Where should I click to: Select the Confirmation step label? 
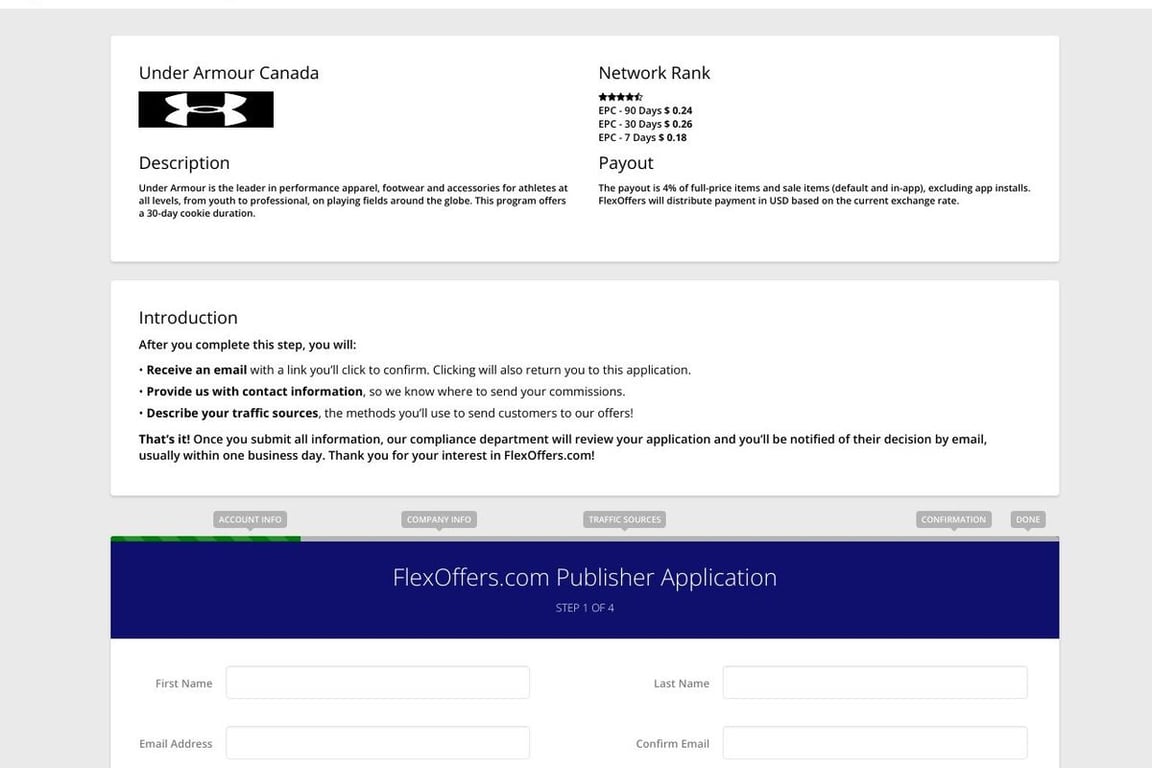[953, 519]
